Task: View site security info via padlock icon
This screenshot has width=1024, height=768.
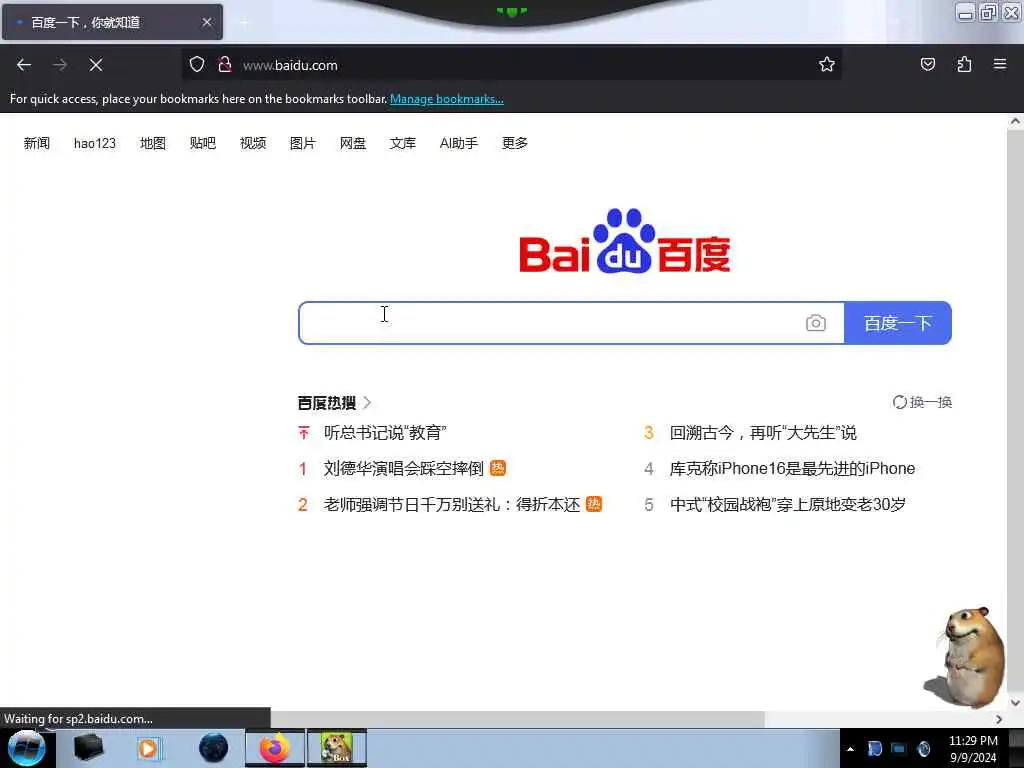Action: click(x=225, y=64)
